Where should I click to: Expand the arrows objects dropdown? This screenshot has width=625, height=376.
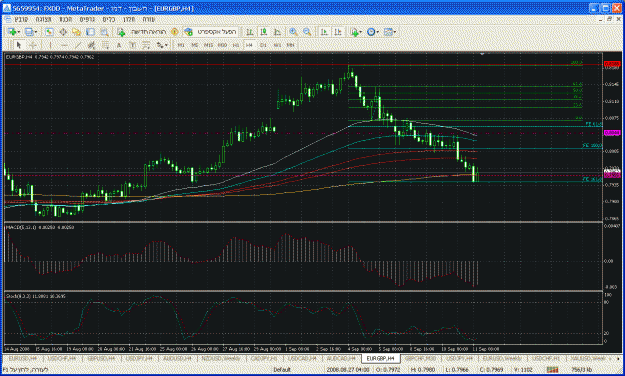pyautogui.click(x=166, y=45)
